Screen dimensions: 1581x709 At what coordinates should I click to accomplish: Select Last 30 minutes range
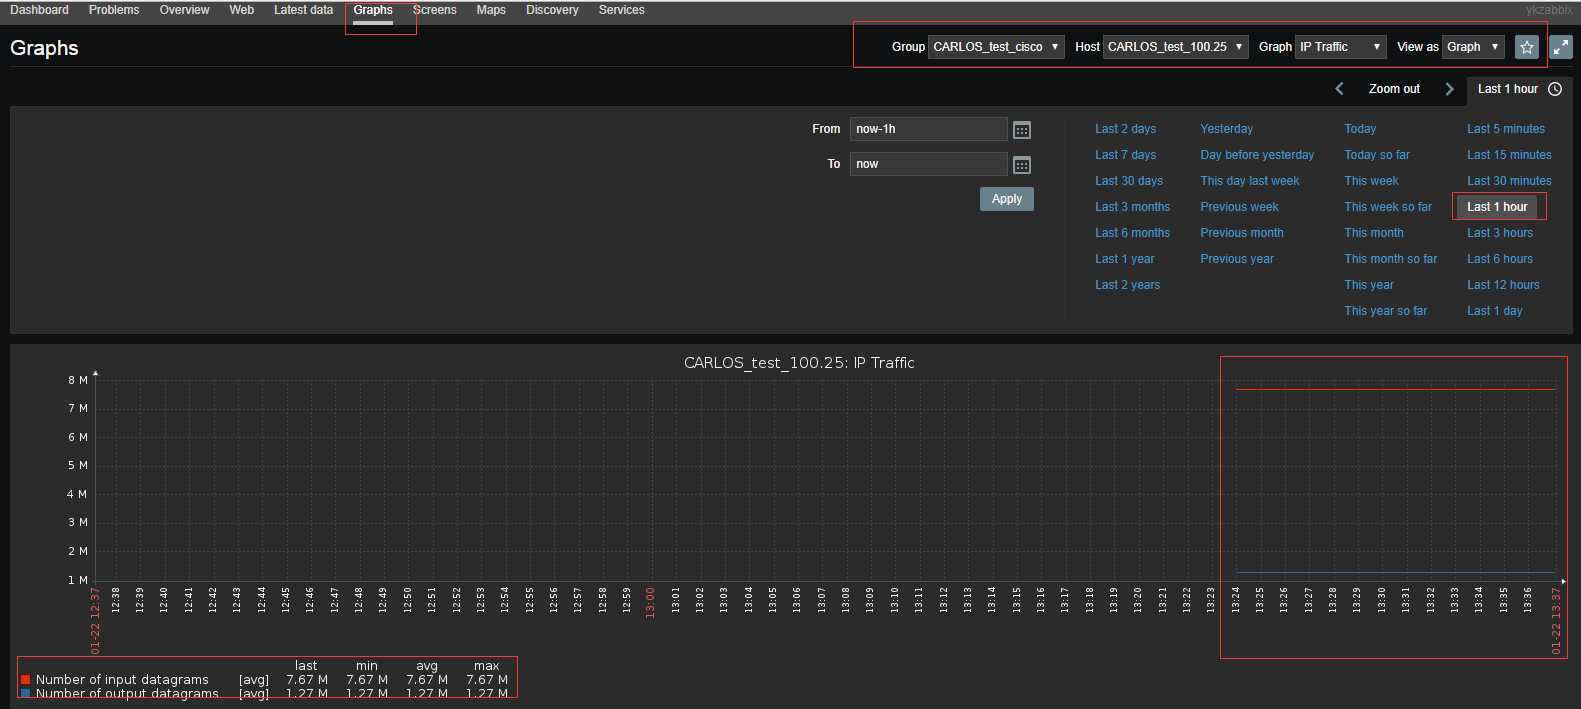pyautogui.click(x=1509, y=181)
